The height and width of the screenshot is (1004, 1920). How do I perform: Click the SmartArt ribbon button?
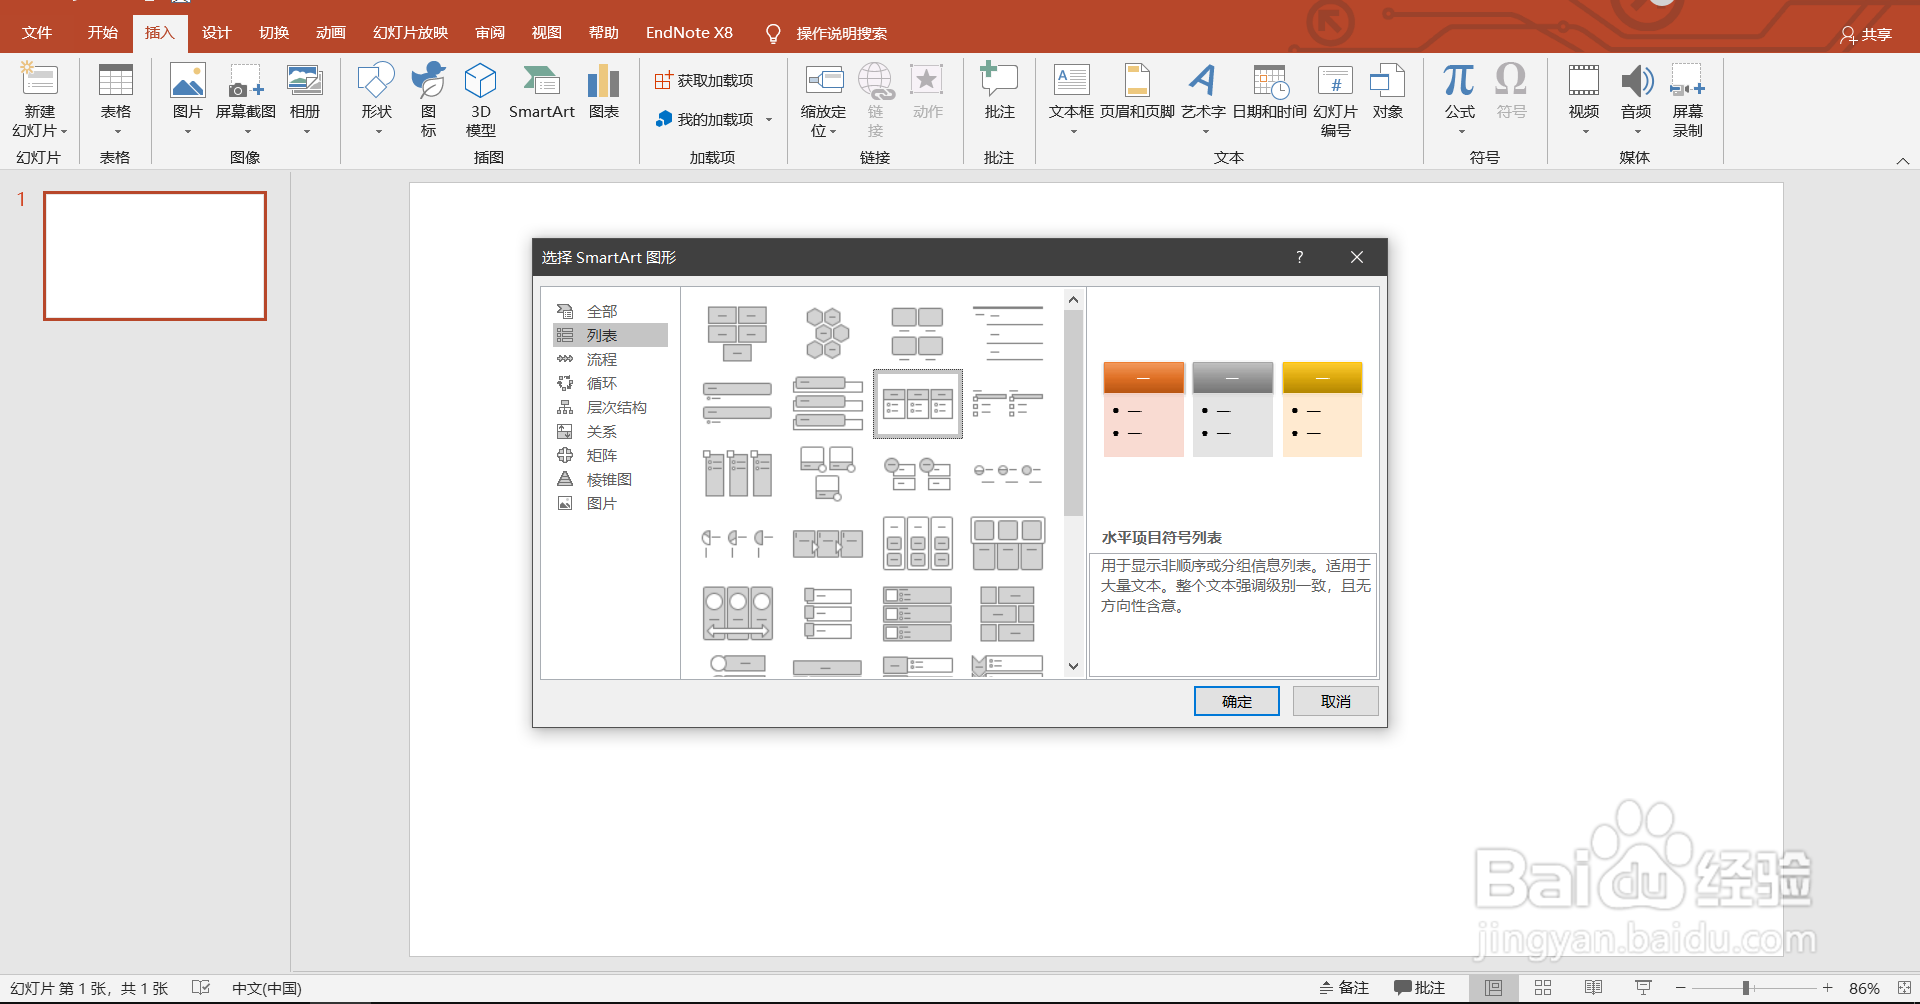point(541,92)
